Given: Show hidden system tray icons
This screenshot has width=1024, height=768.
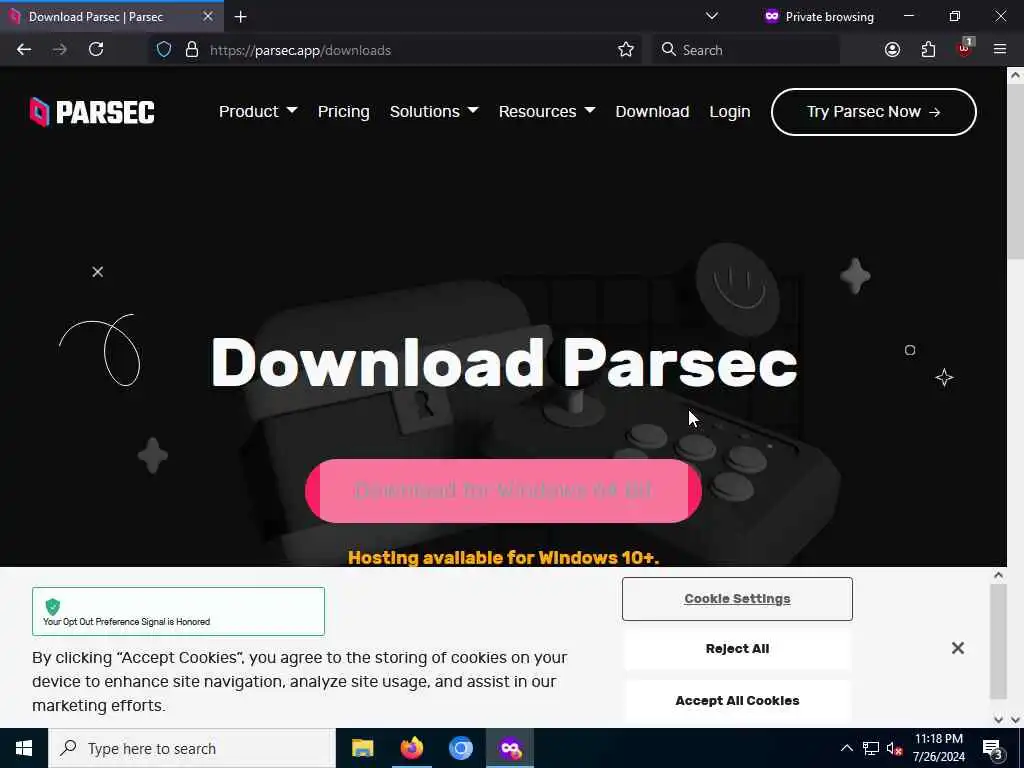Looking at the screenshot, I should coord(846,748).
